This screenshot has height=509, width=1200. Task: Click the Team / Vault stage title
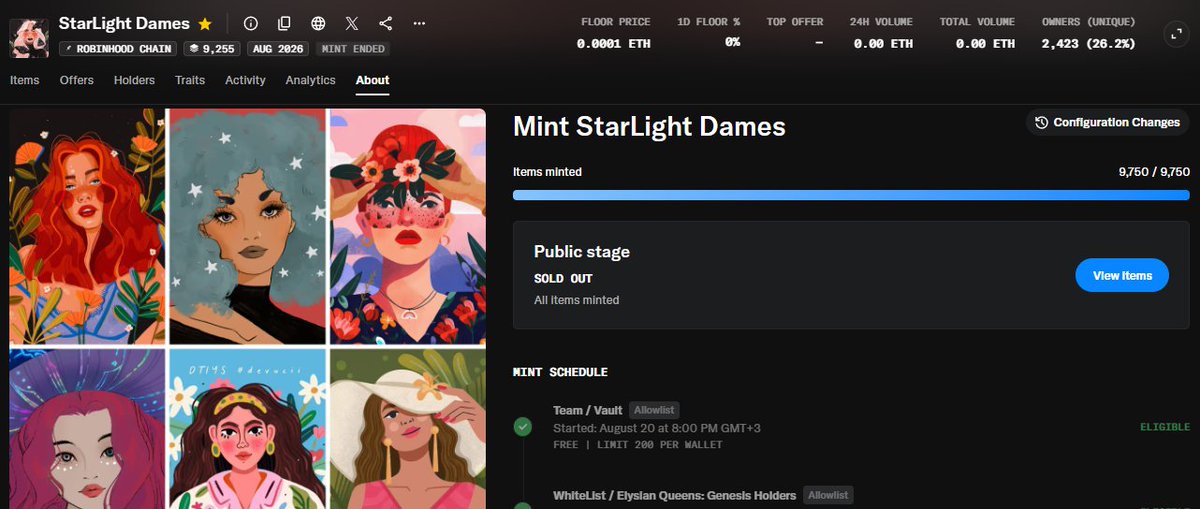(x=588, y=410)
